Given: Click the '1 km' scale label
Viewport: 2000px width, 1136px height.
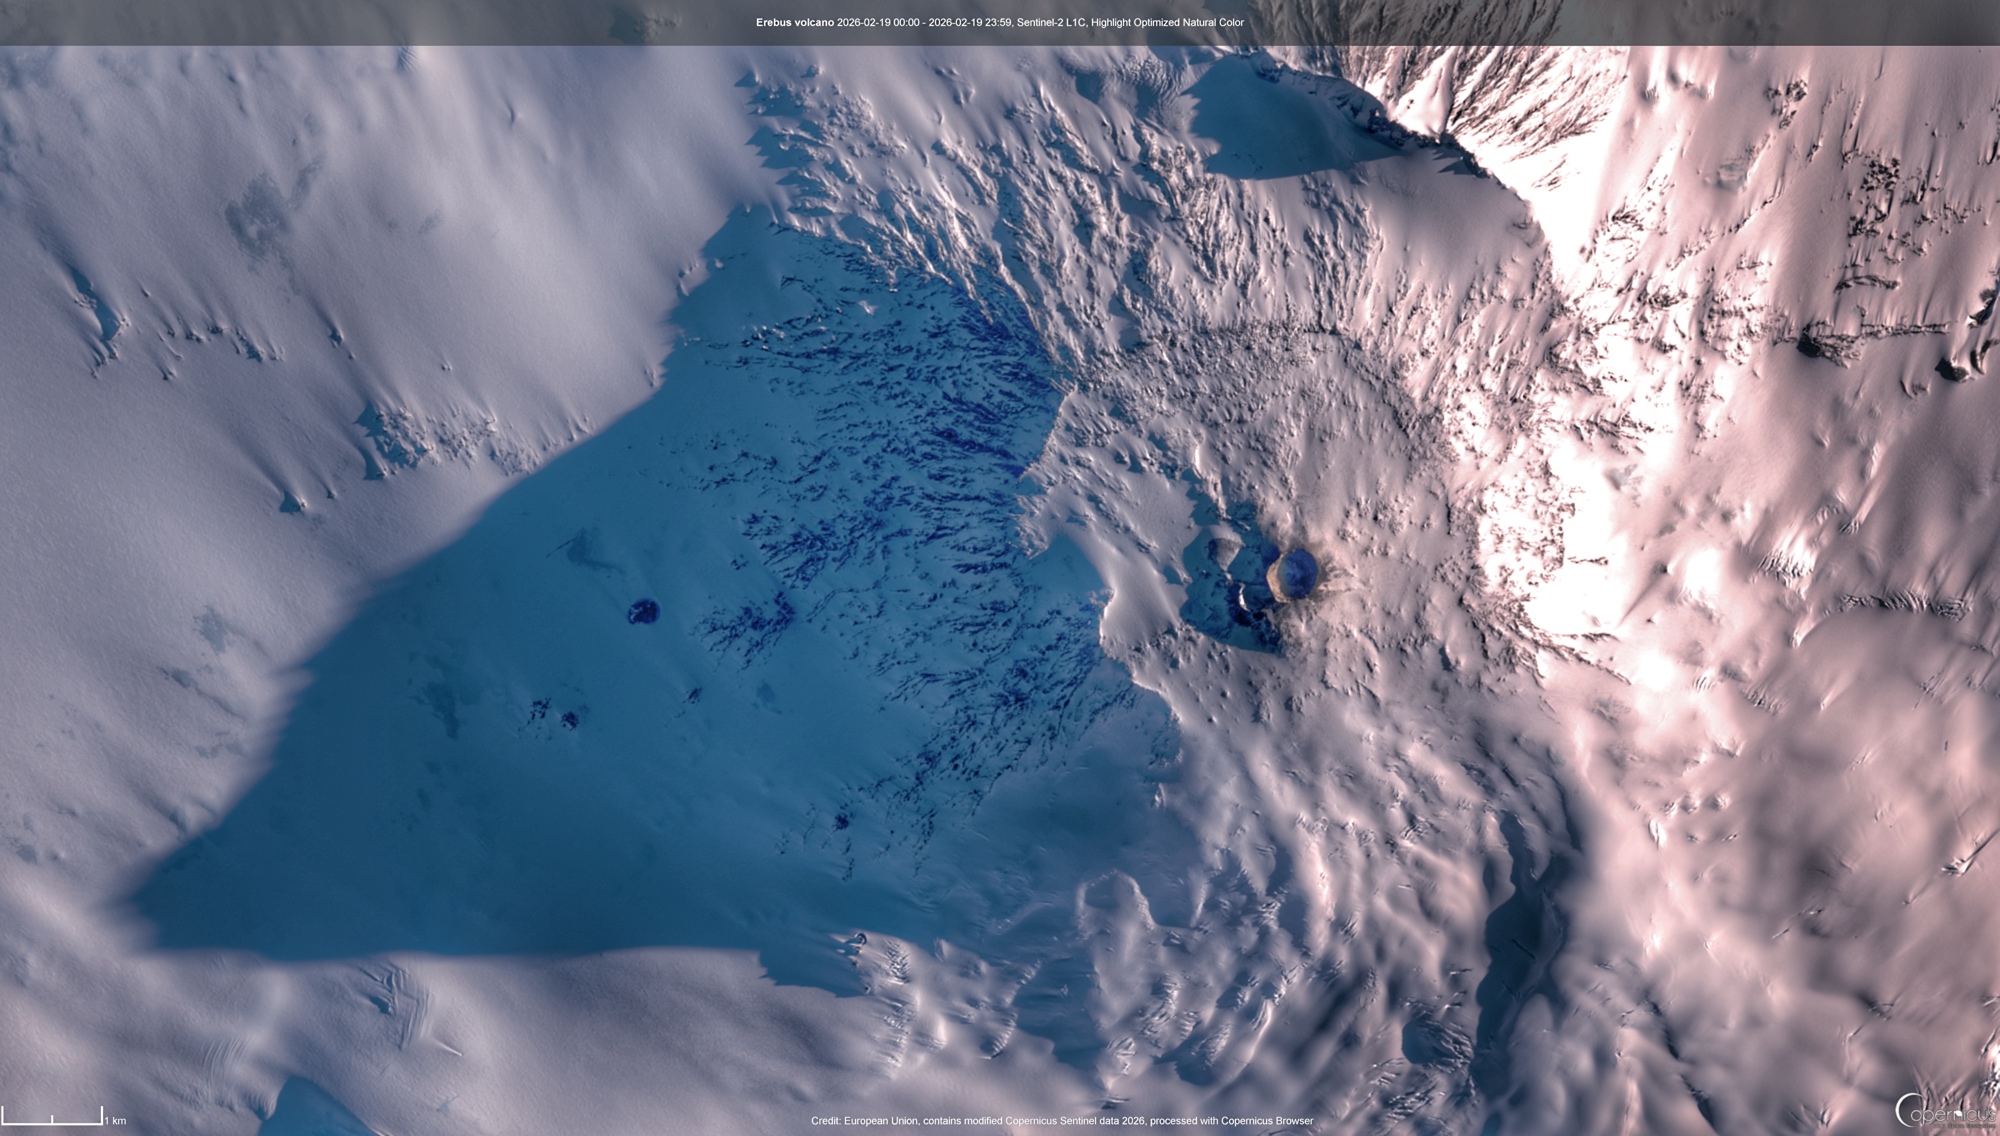Looking at the screenshot, I should (x=116, y=1121).
